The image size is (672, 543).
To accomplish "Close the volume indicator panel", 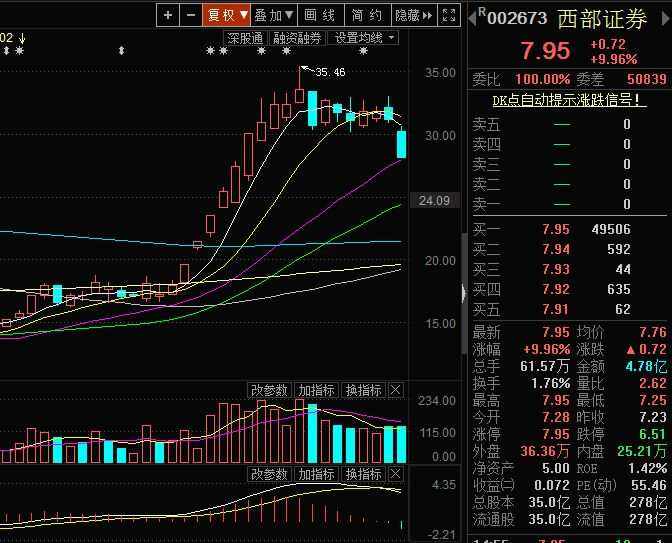I will point(395,390).
